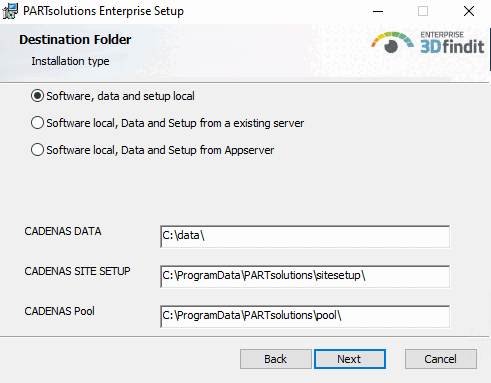Click the "PARTsolutions Enterprise Setup" window title
The width and height of the screenshot is (491, 383).
103,11
